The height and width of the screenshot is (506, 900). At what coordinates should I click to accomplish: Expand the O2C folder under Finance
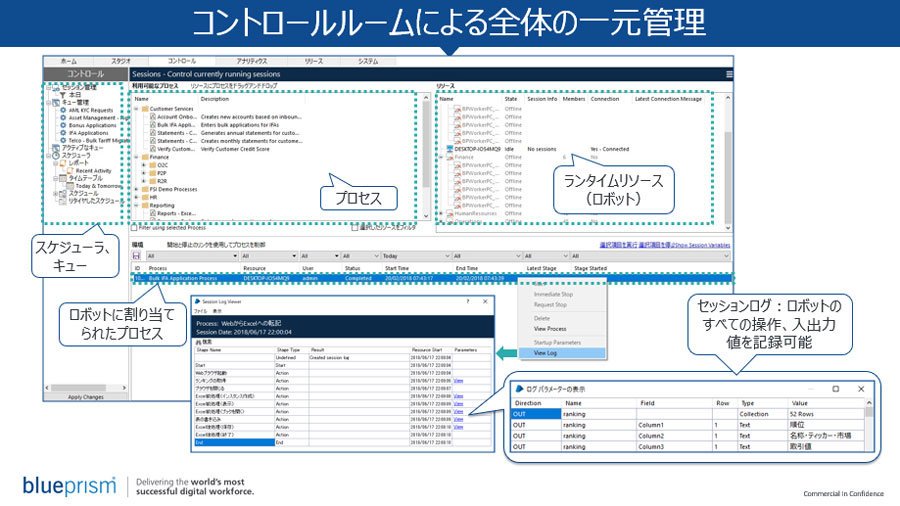(x=144, y=165)
